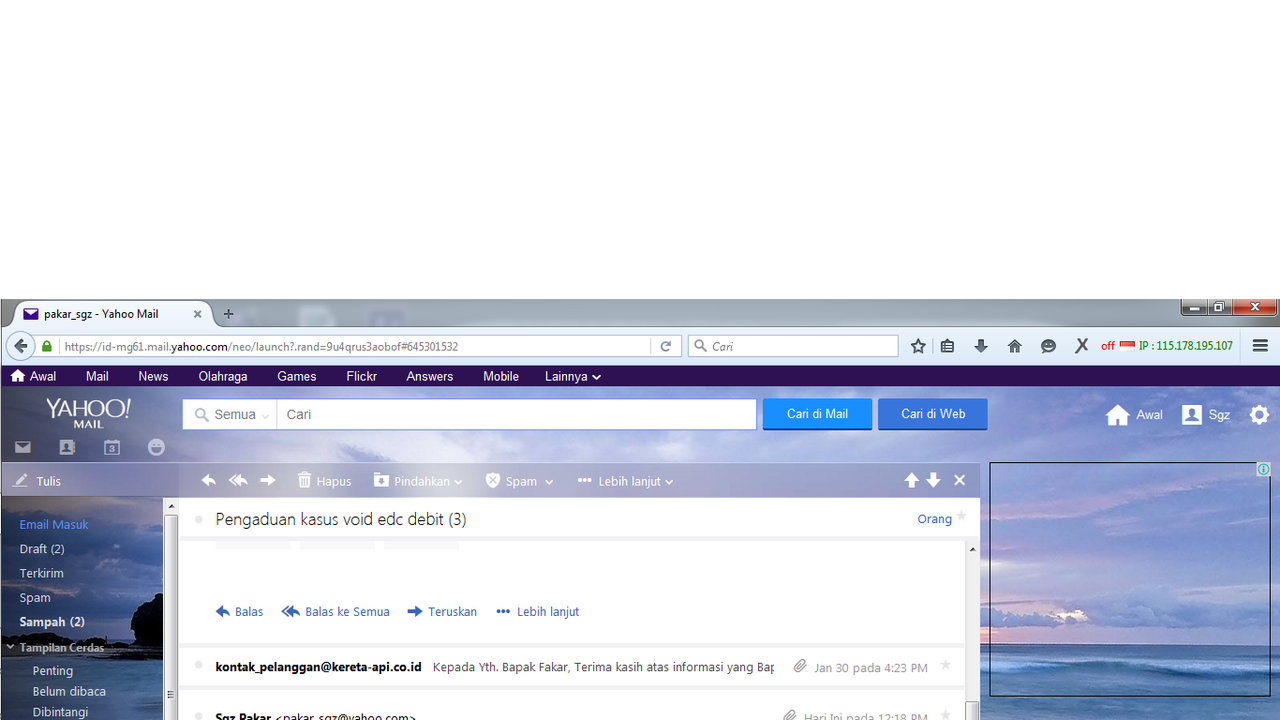The width and height of the screenshot is (1280, 720).
Task: Open Mobile in the Yahoo navigation bar
Action: [501, 377]
